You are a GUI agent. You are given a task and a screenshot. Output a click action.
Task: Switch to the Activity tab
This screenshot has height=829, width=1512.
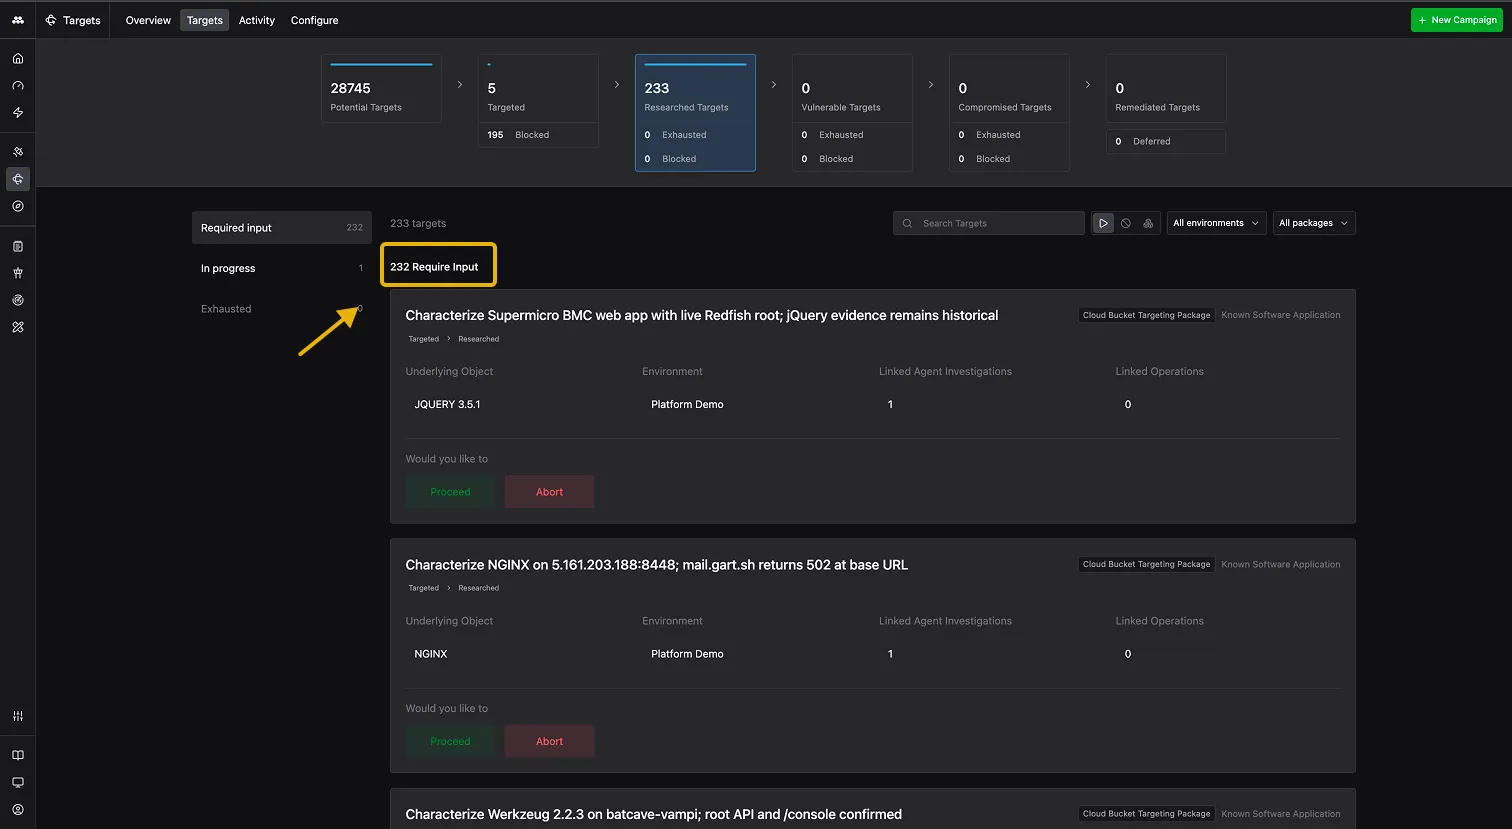pyautogui.click(x=257, y=20)
